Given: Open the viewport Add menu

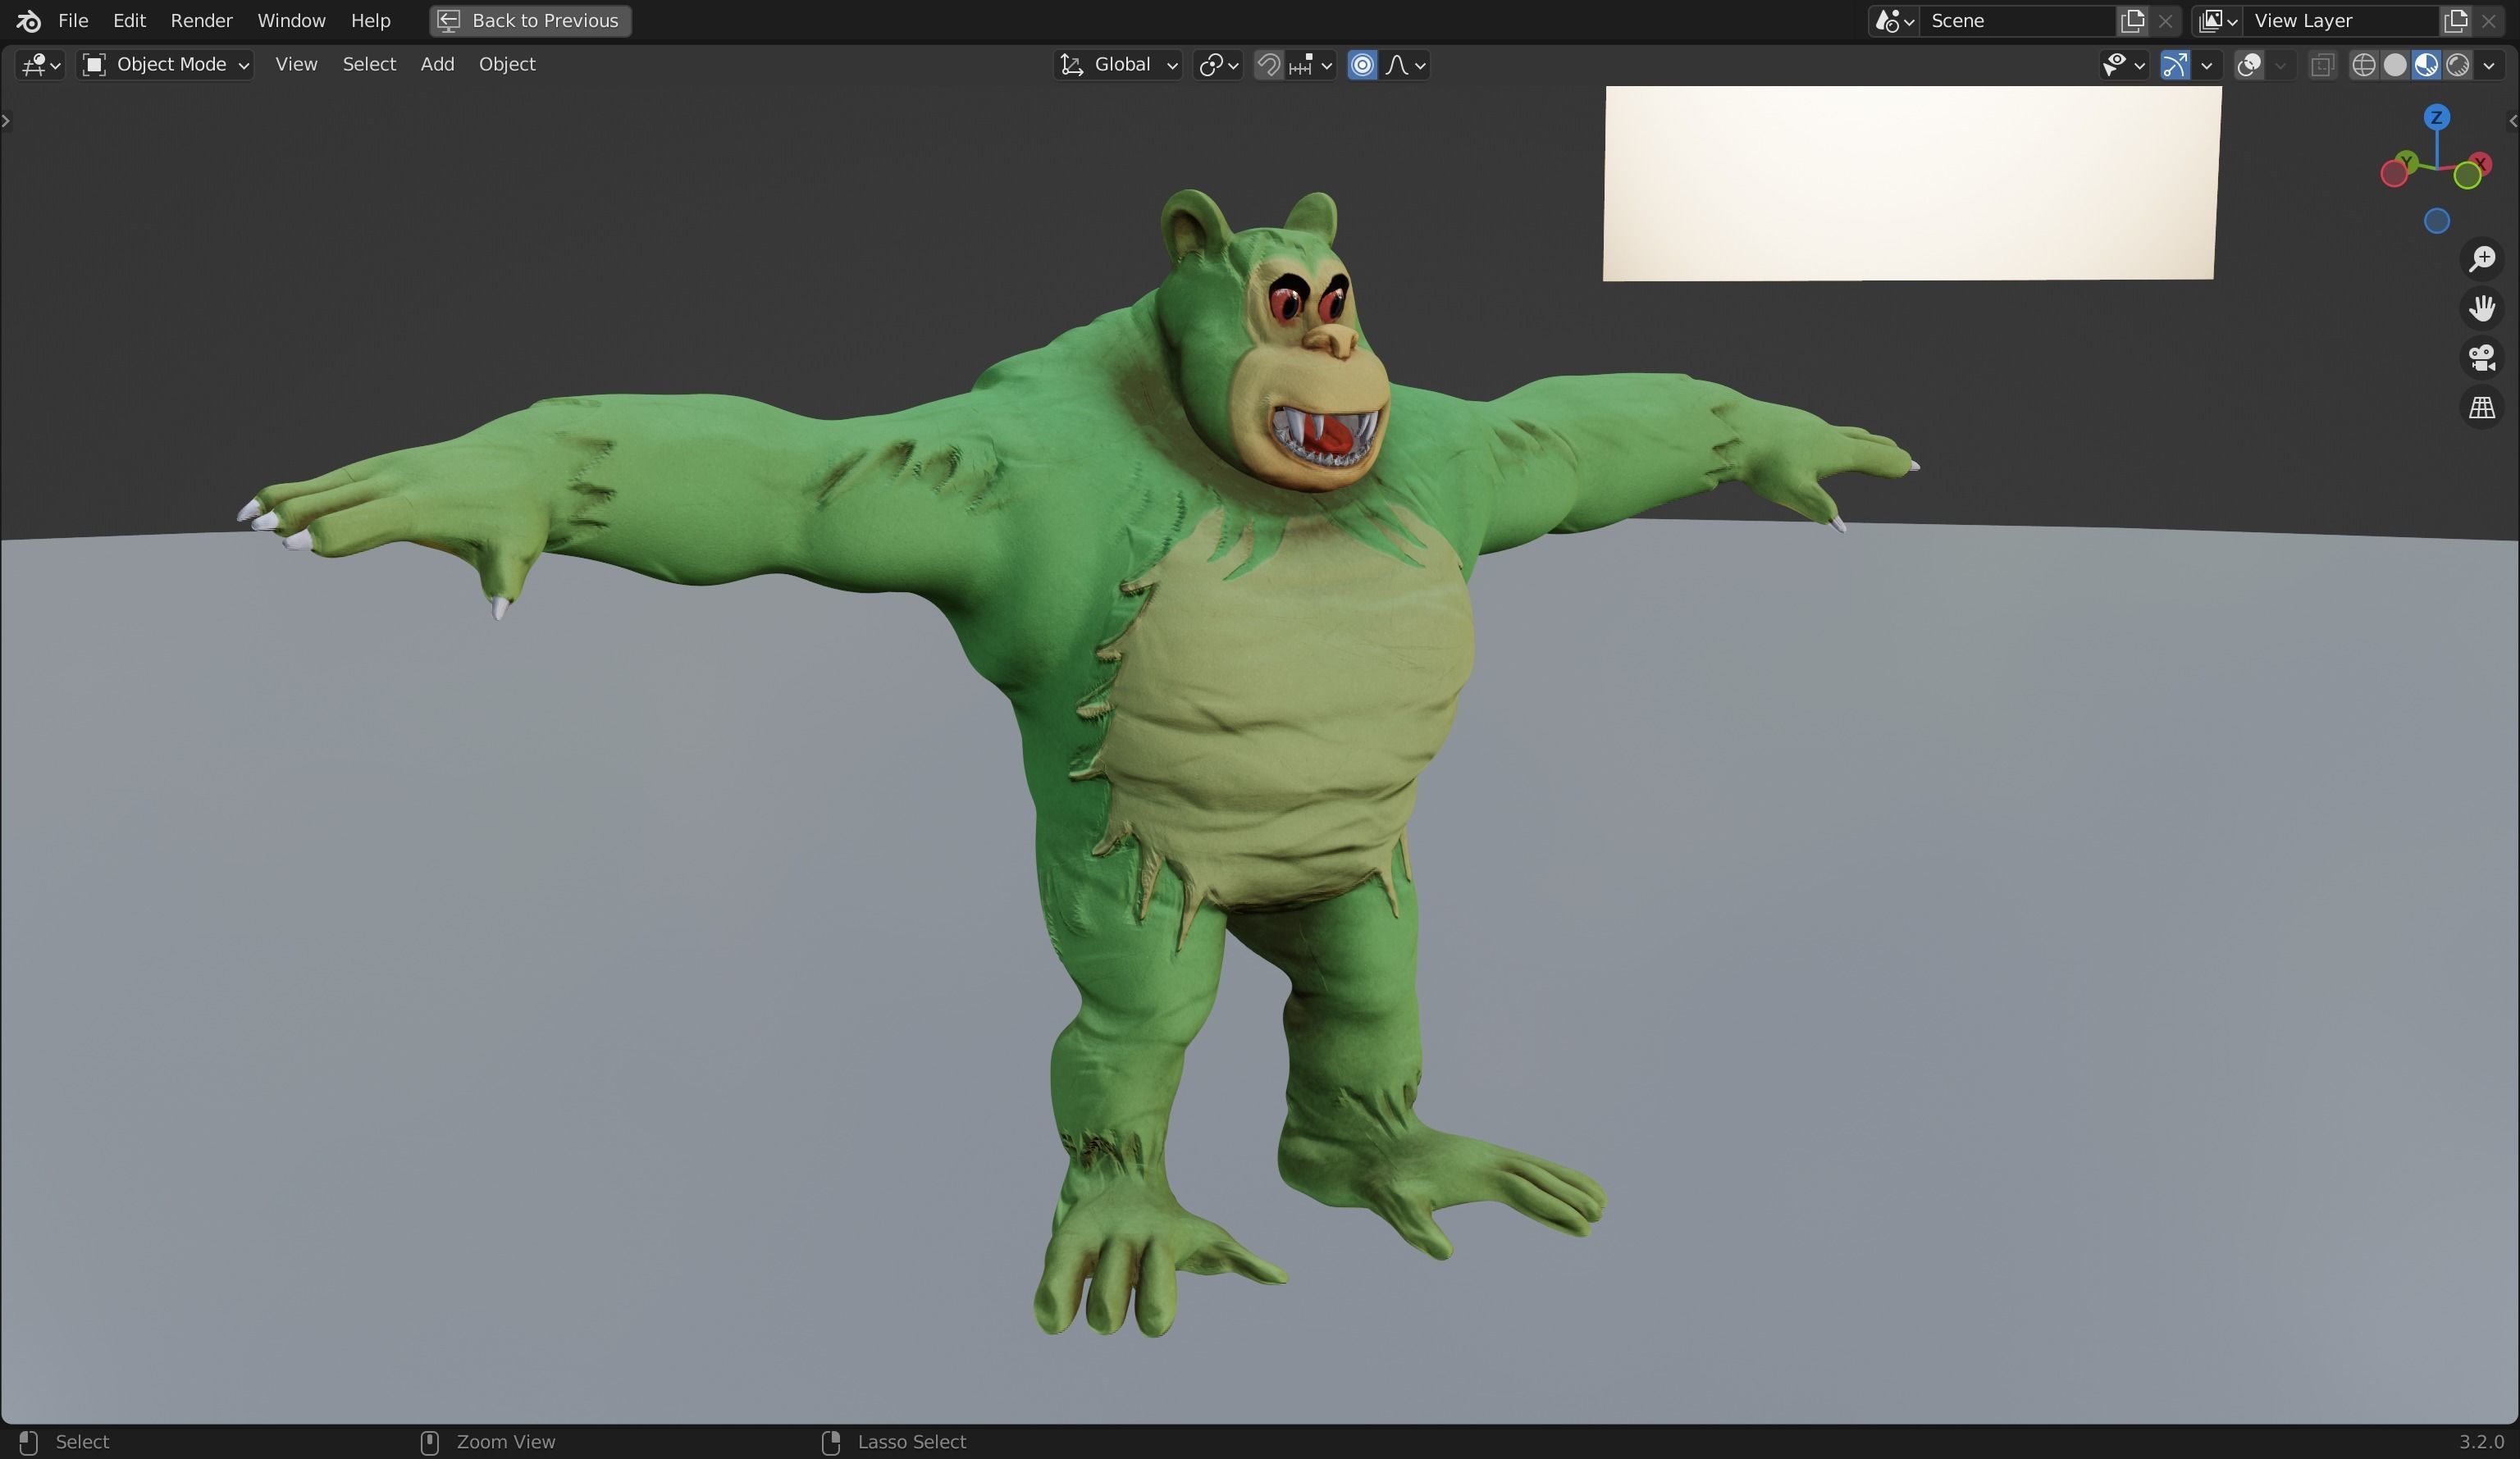Looking at the screenshot, I should 437,64.
